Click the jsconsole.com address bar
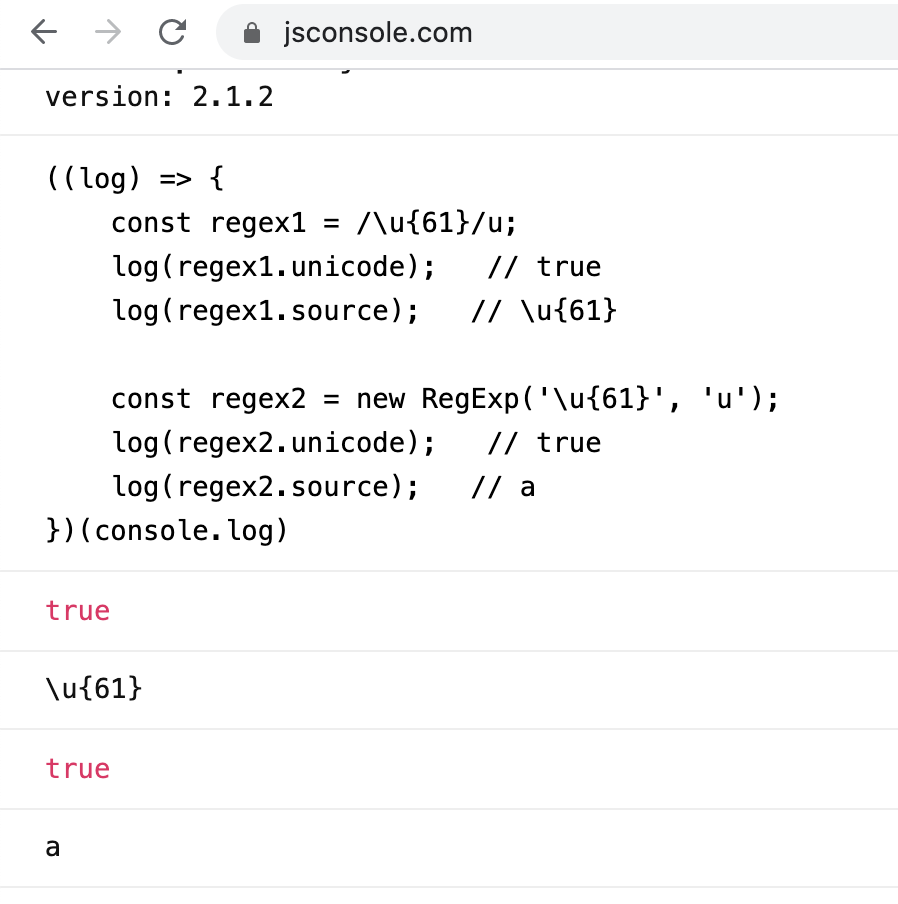 (557, 32)
